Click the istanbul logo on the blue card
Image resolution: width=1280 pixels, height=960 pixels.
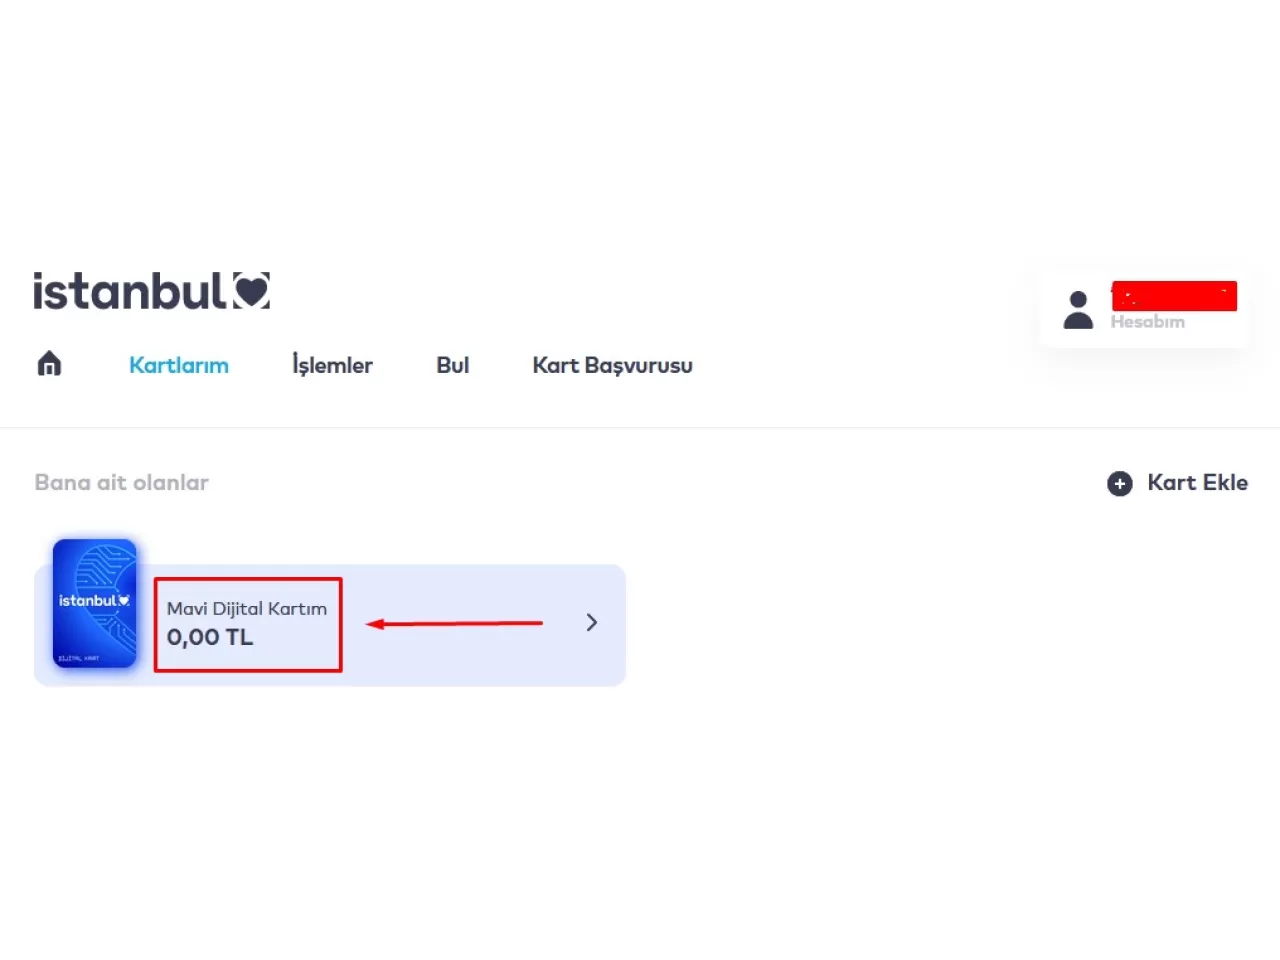[94, 601]
